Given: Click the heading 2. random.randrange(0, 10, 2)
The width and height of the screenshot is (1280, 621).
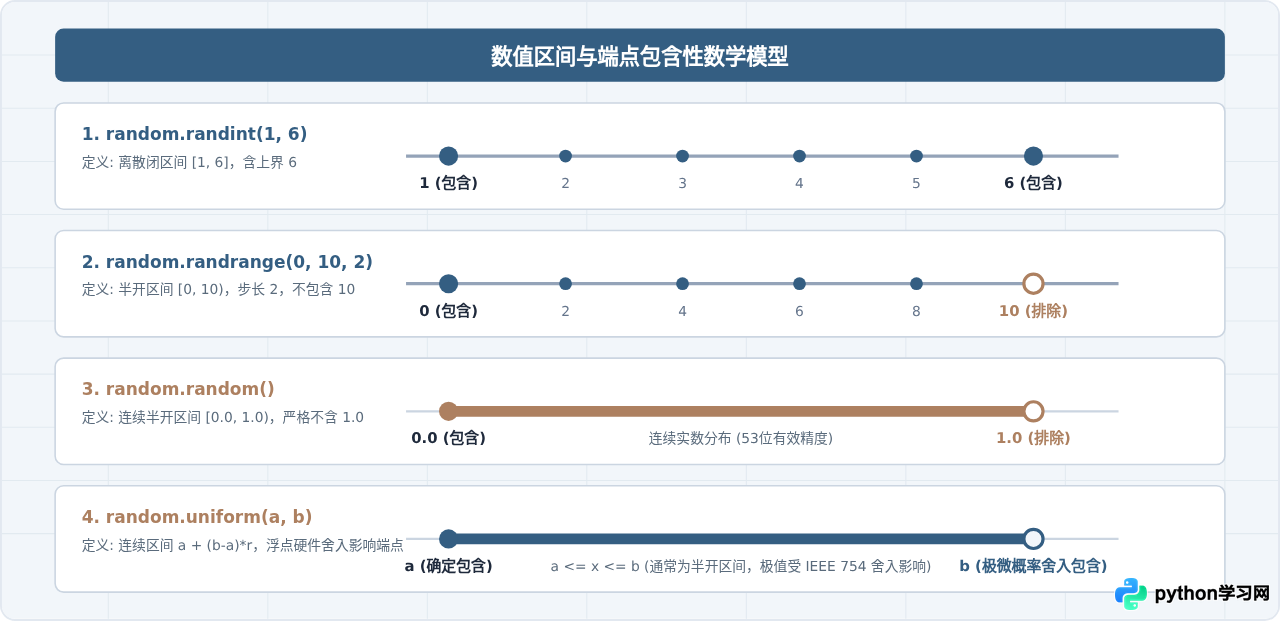Looking at the screenshot, I should pyautogui.click(x=227, y=262).
